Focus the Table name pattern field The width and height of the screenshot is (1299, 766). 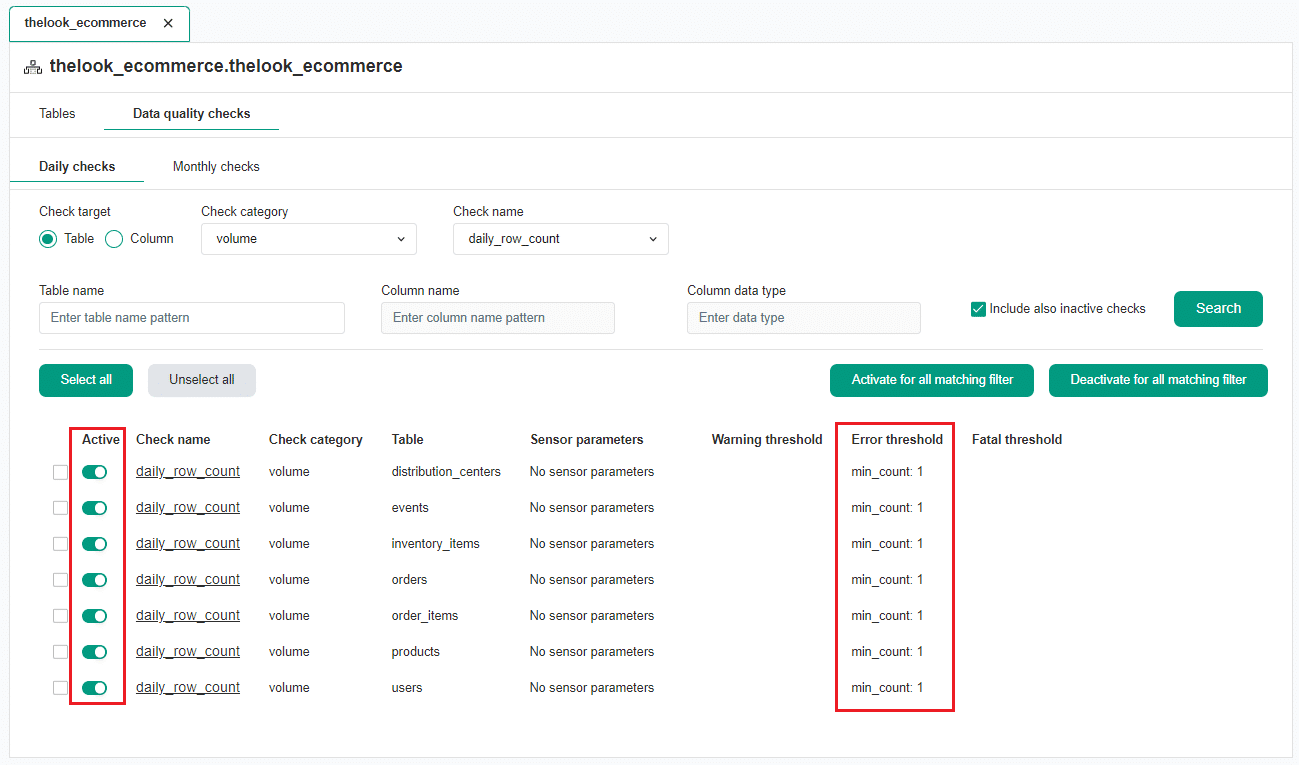tap(192, 318)
